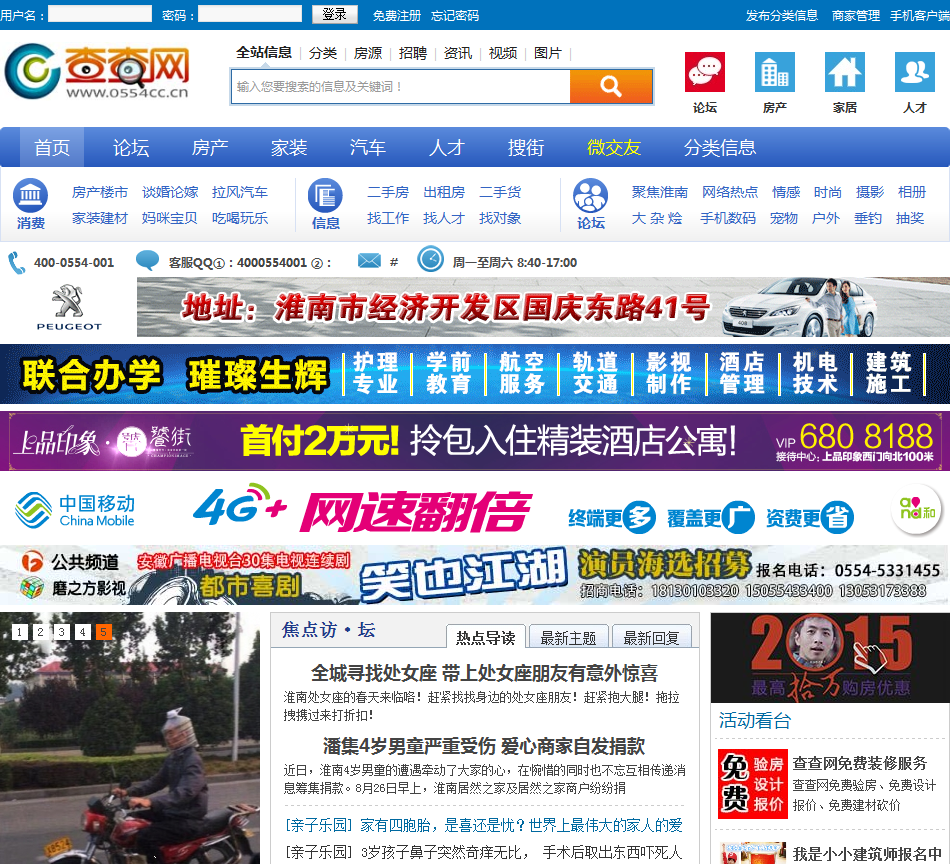Viewport: 950px width, 864px height.
Task: Open the 忘记密码 link
Action: coord(455,15)
